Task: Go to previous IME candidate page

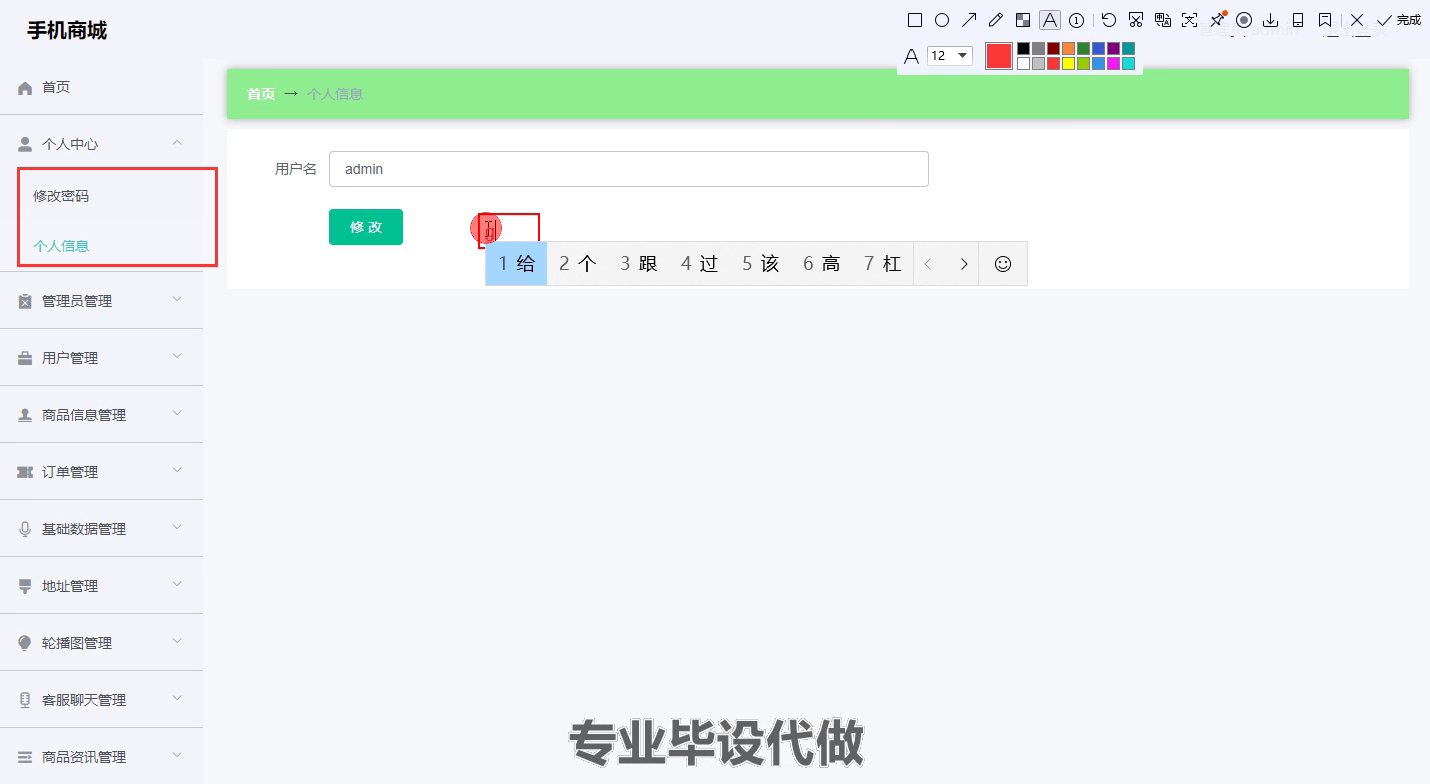Action: 929,264
